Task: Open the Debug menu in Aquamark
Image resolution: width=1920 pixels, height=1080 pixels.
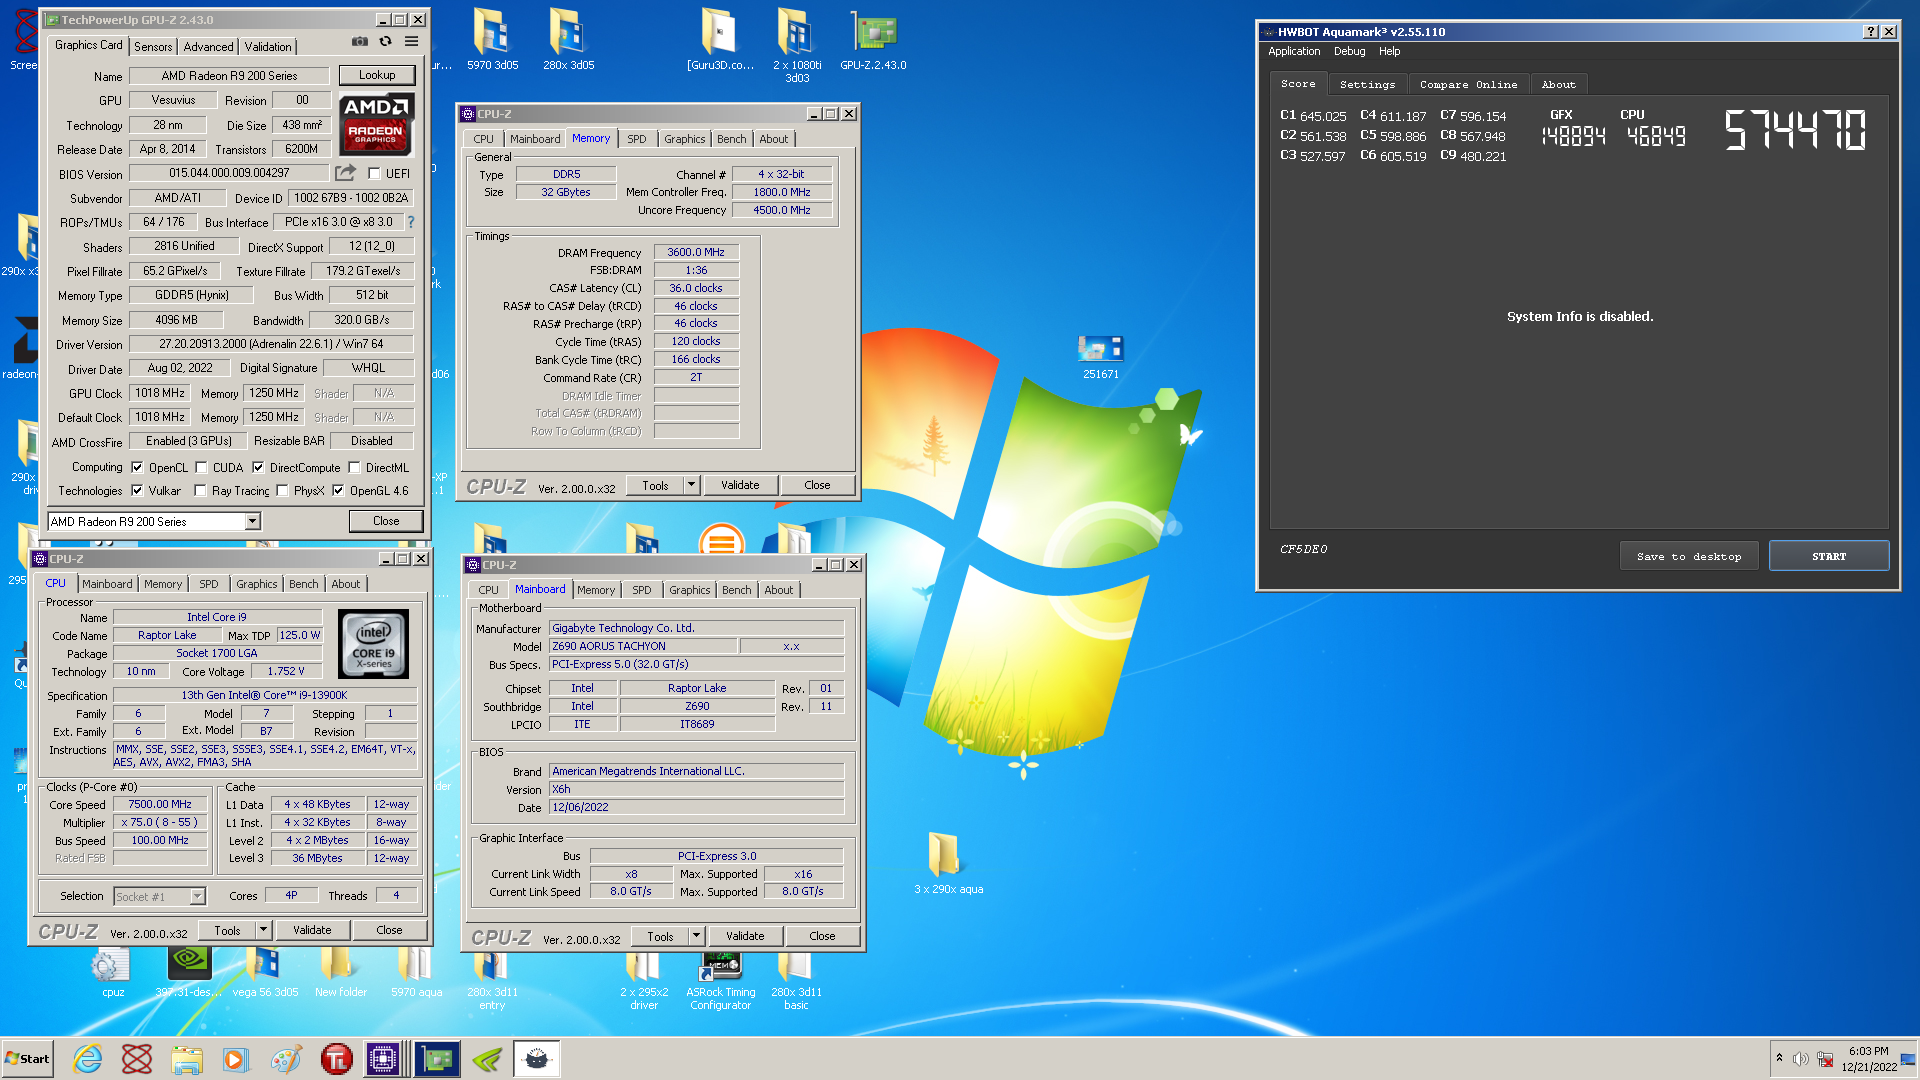Action: [x=1349, y=51]
